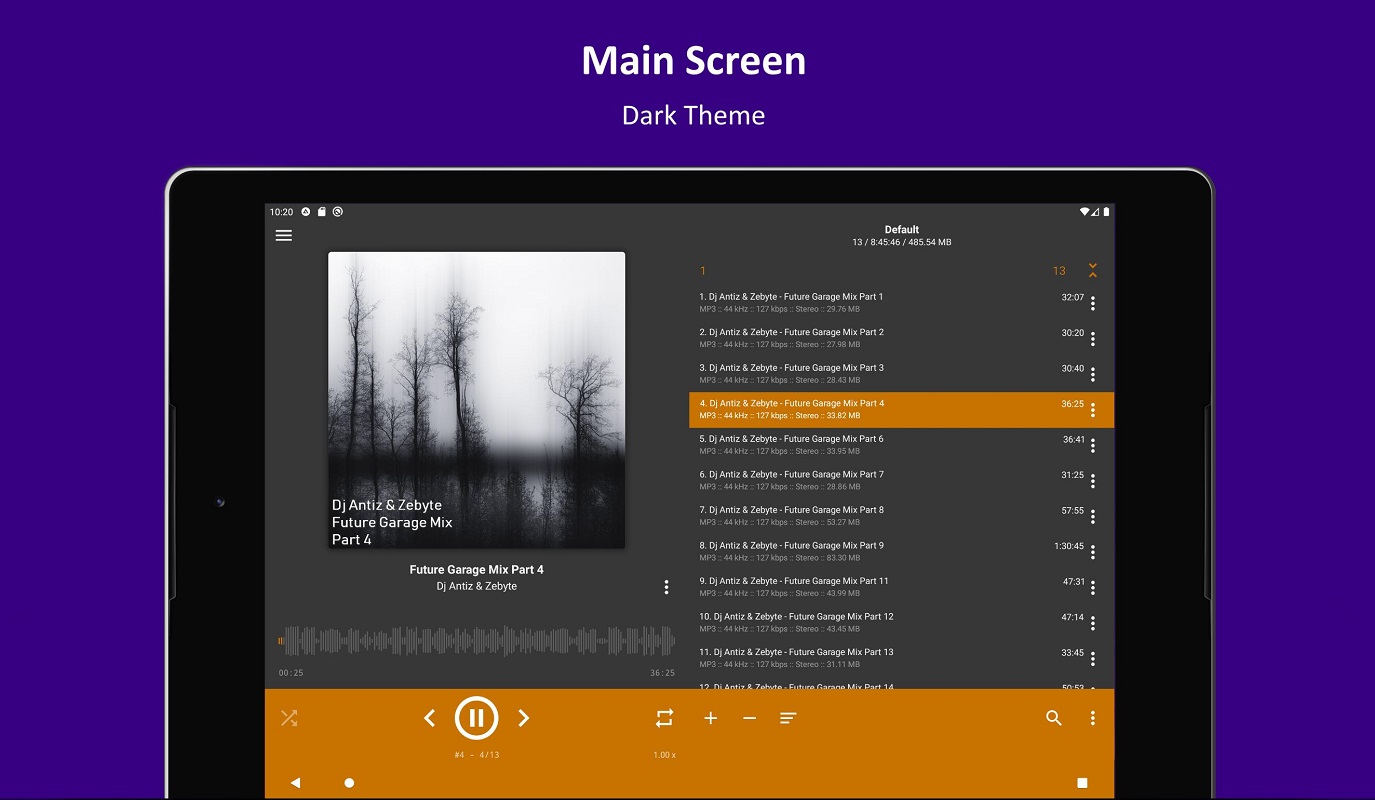Open the current song's three-dot menu
The height and width of the screenshot is (800, 1375).
click(666, 587)
